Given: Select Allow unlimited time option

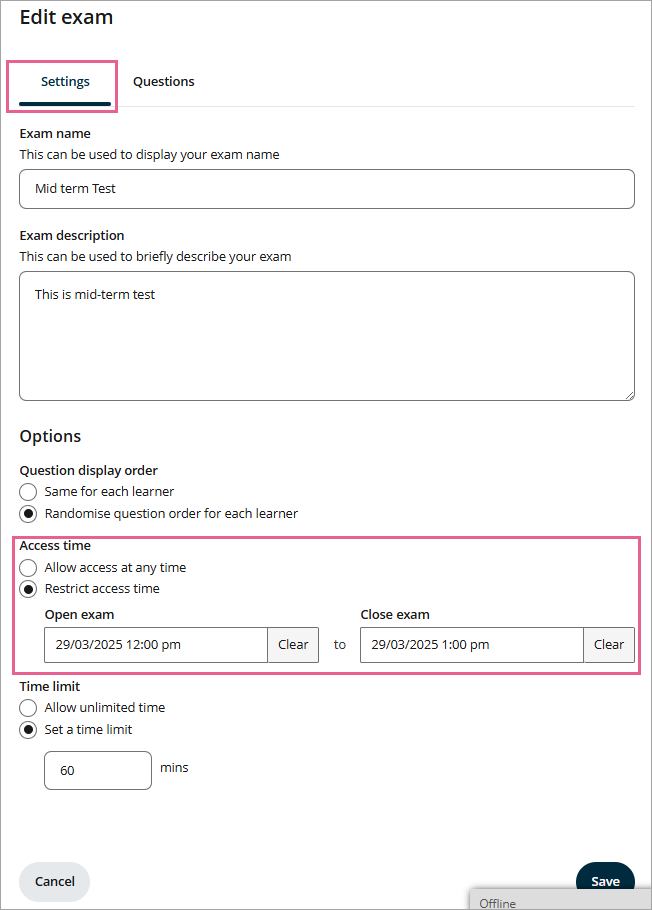Looking at the screenshot, I should pos(29,708).
